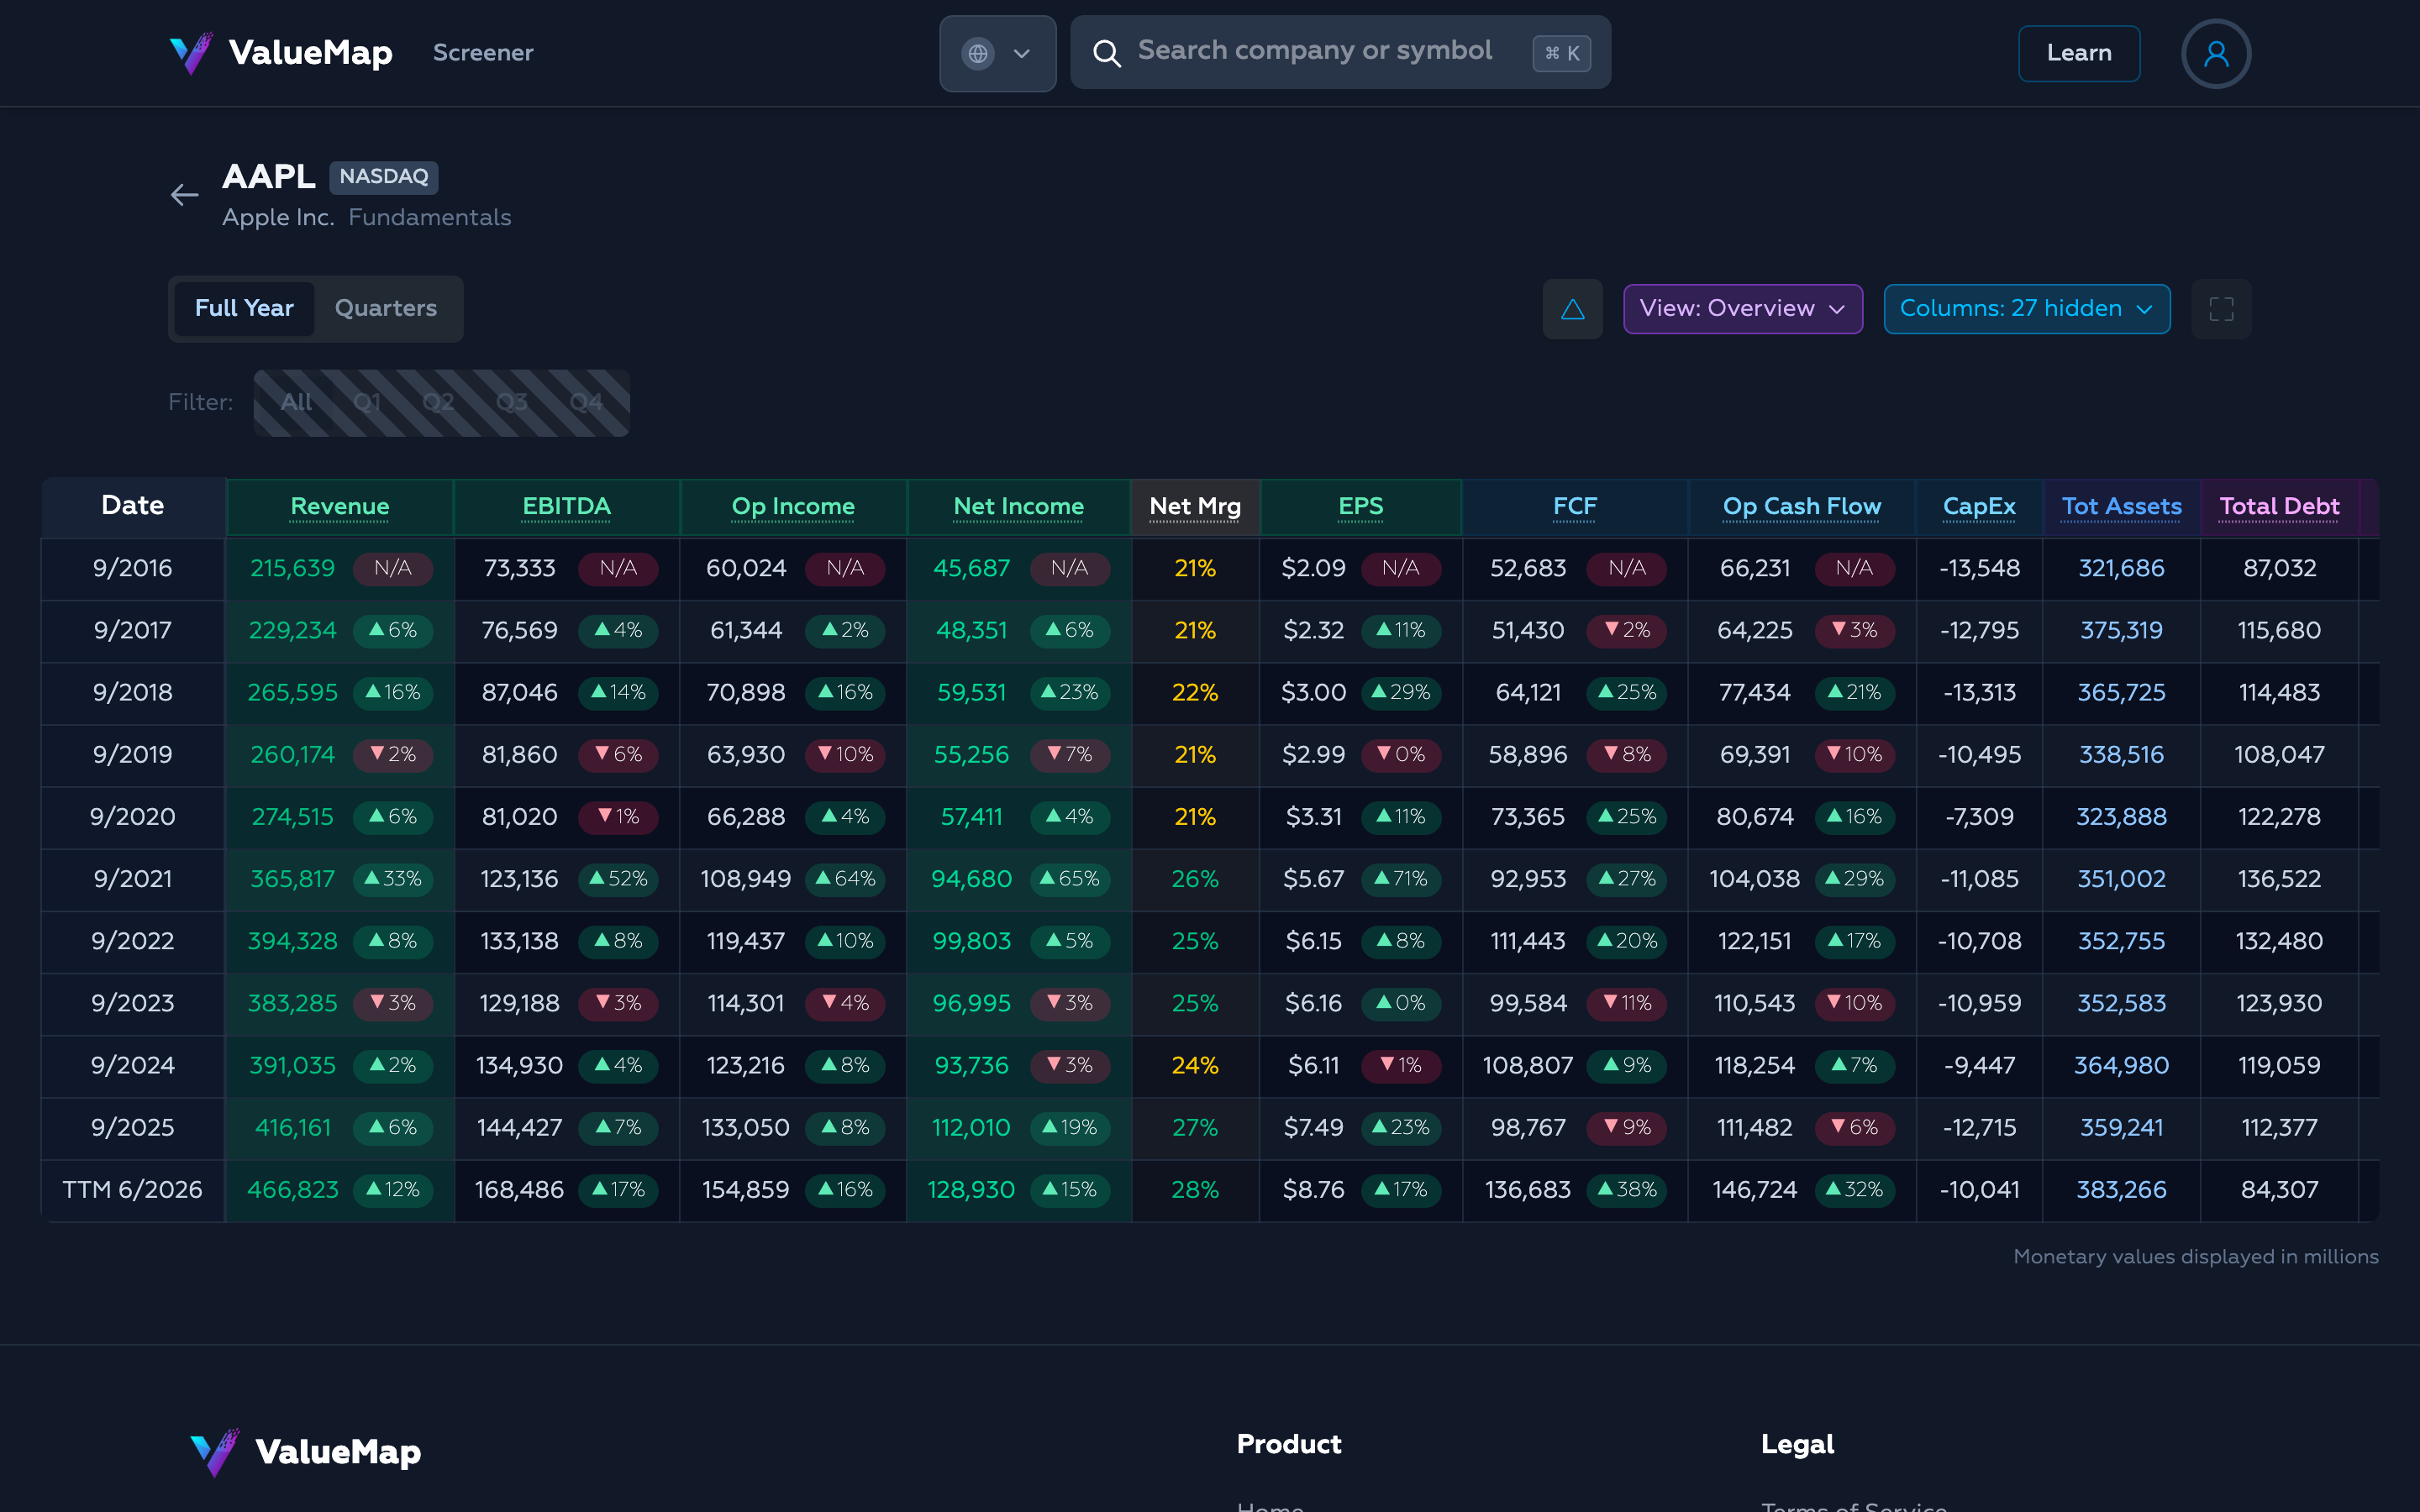Click Op Income value 108,949
This screenshot has height=1512, width=2420.
point(745,879)
